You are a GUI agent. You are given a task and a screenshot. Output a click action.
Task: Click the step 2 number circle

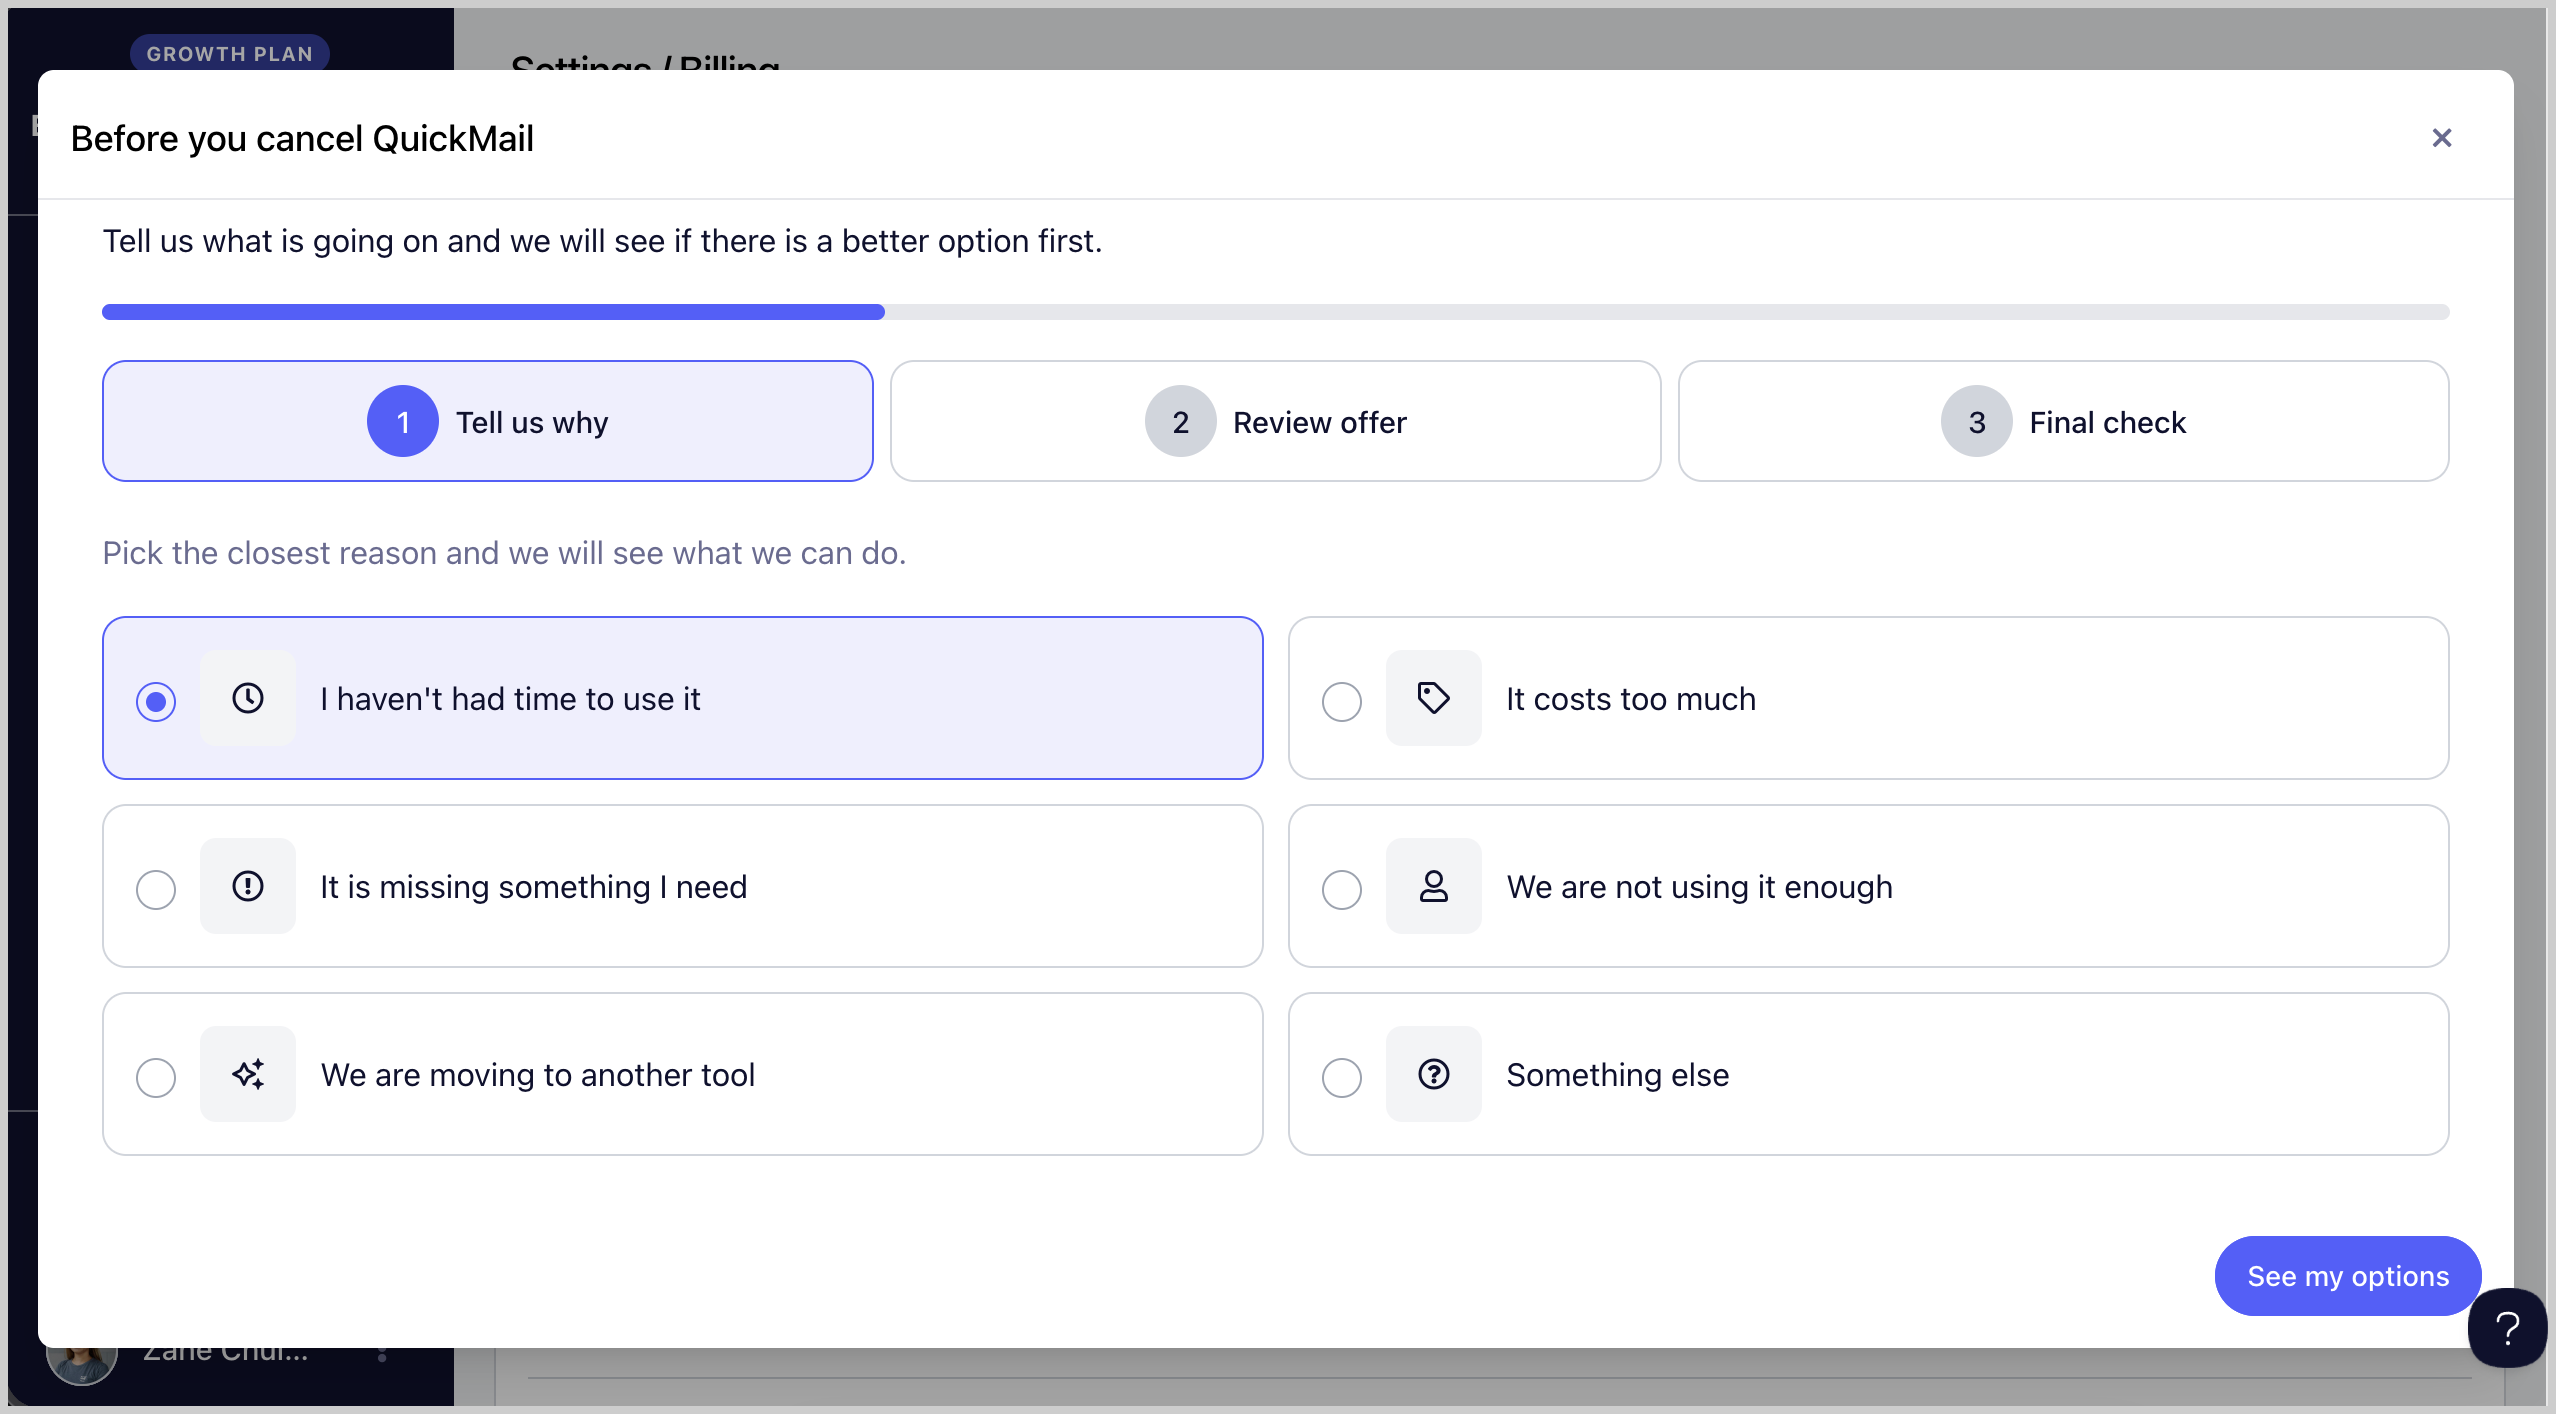[x=1181, y=421]
